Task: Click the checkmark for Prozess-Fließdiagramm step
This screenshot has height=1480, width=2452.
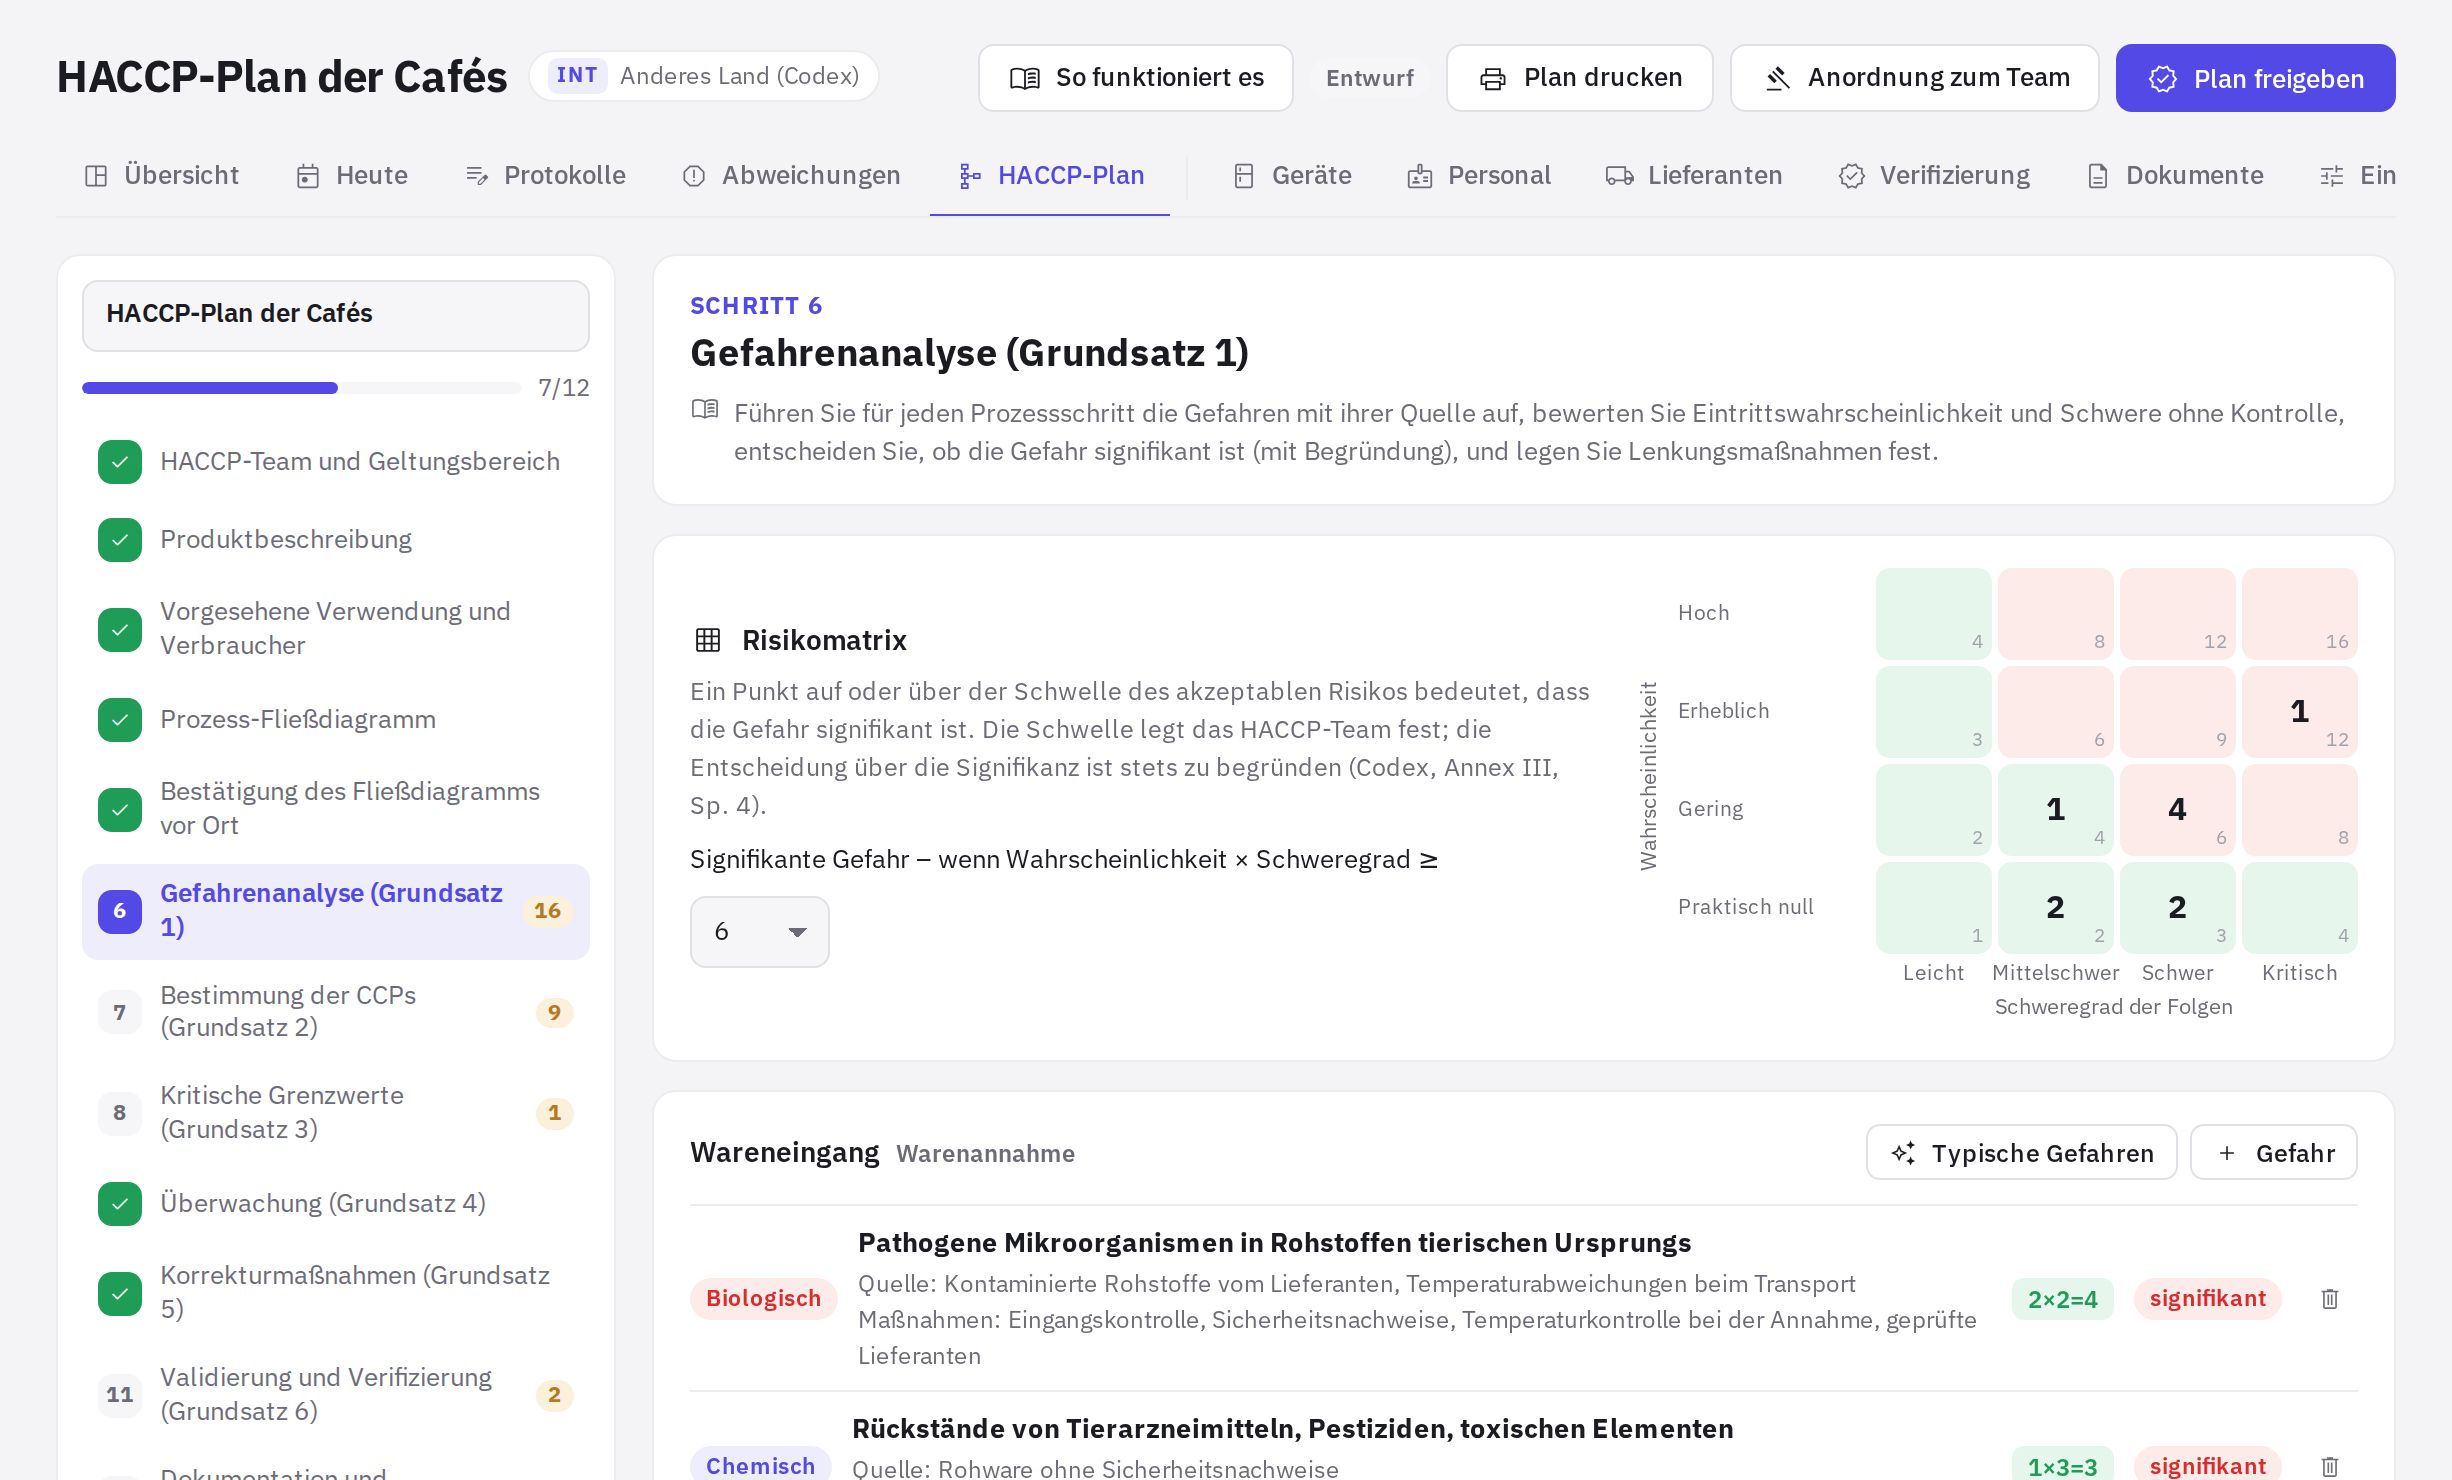Action: 120,720
